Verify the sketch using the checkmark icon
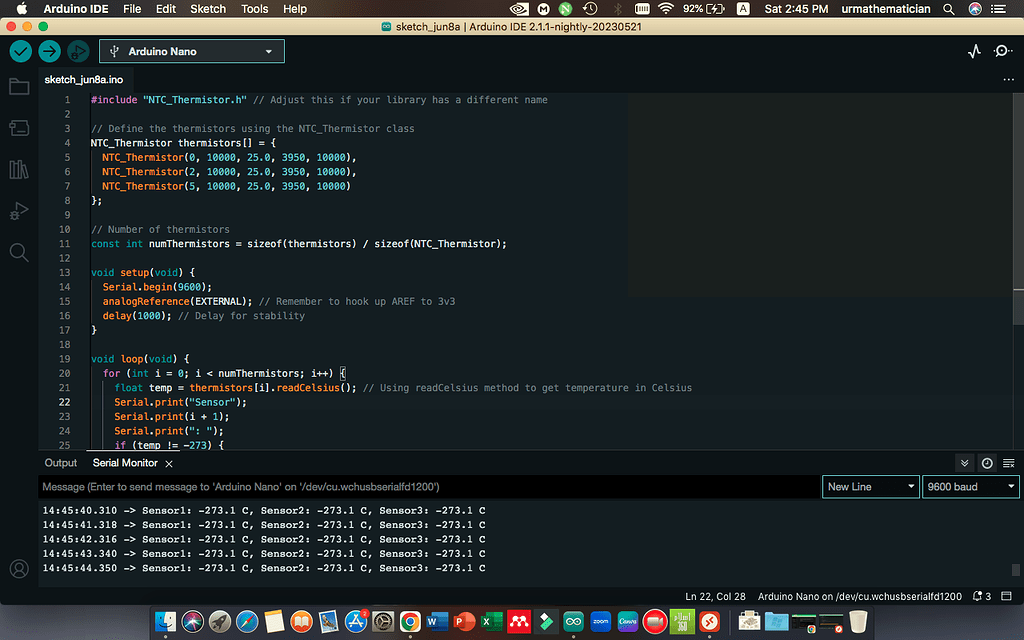The height and width of the screenshot is (640, 1024). click(20, 50)
